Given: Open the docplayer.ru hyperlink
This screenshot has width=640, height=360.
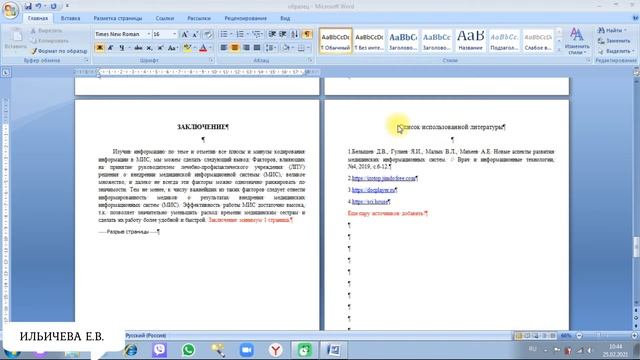Looking at the screenshot, I should click(373, 190).
